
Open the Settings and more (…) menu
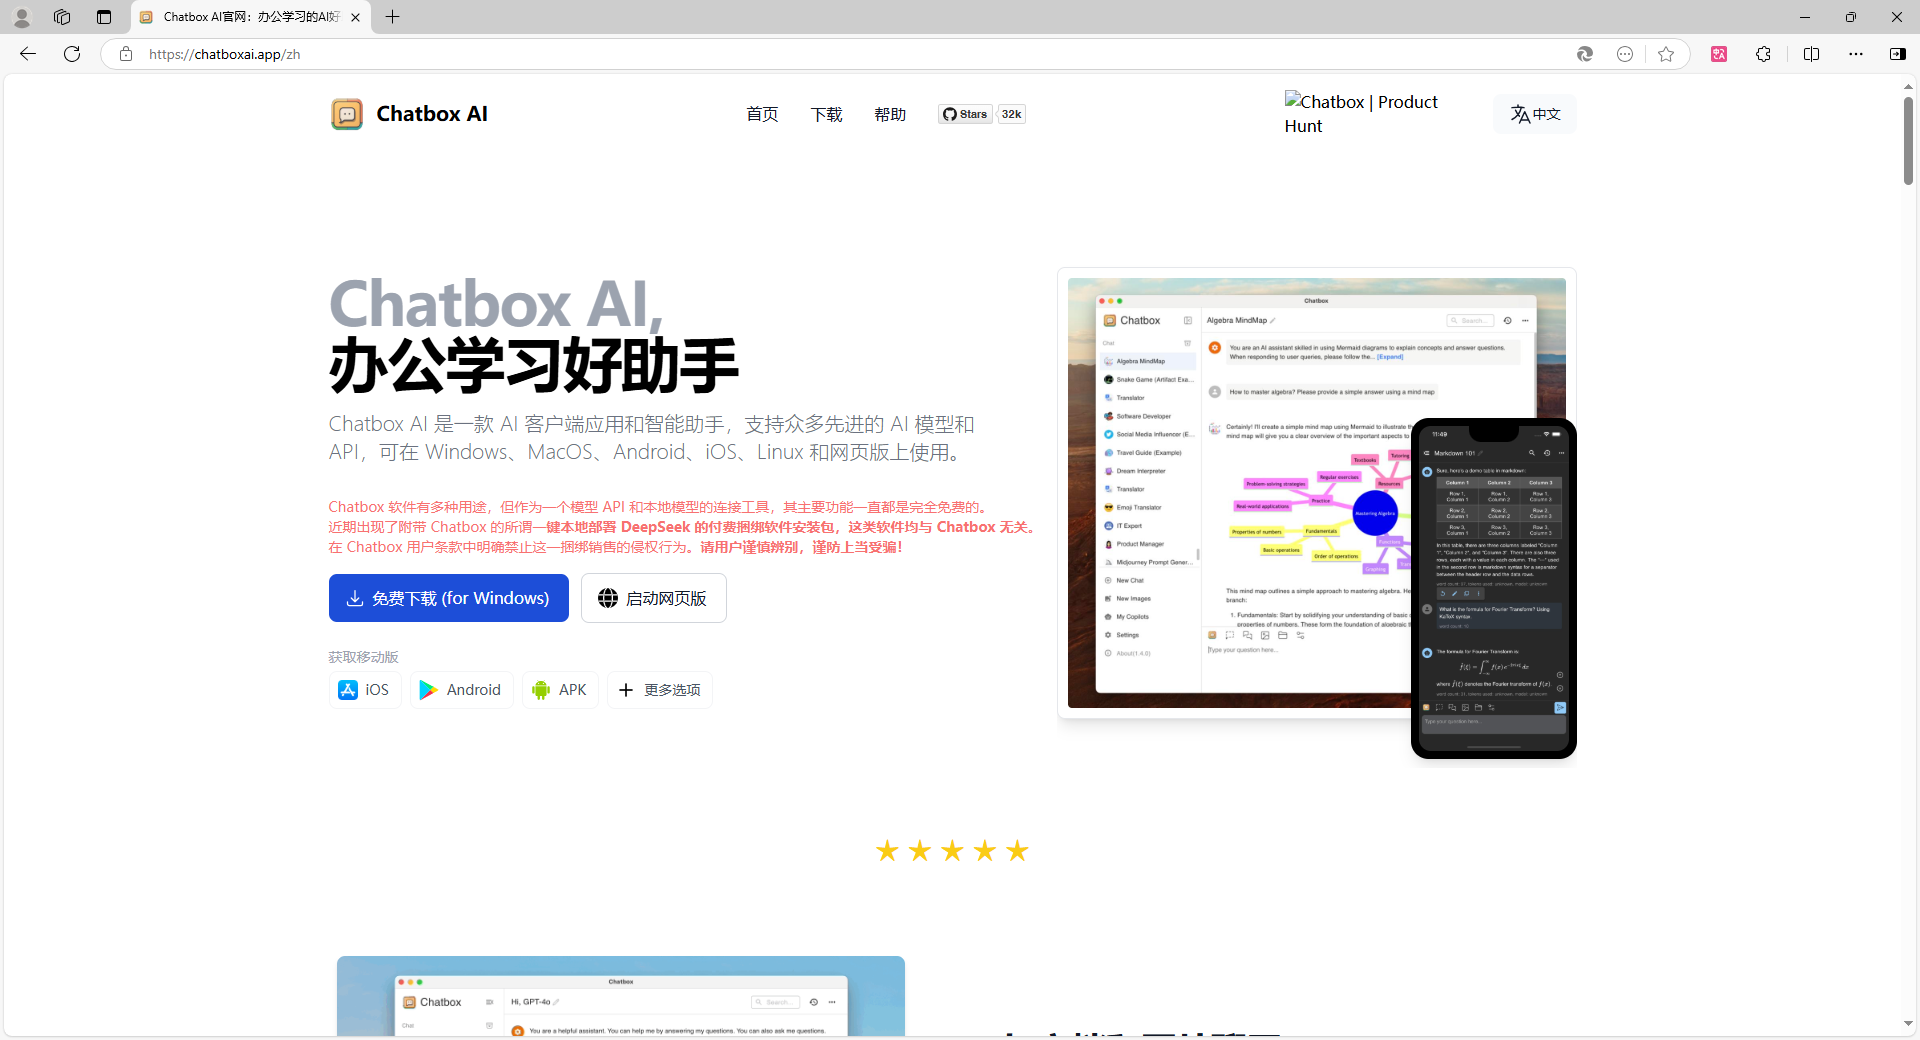pyautogui.click(x=1856, y=54)
